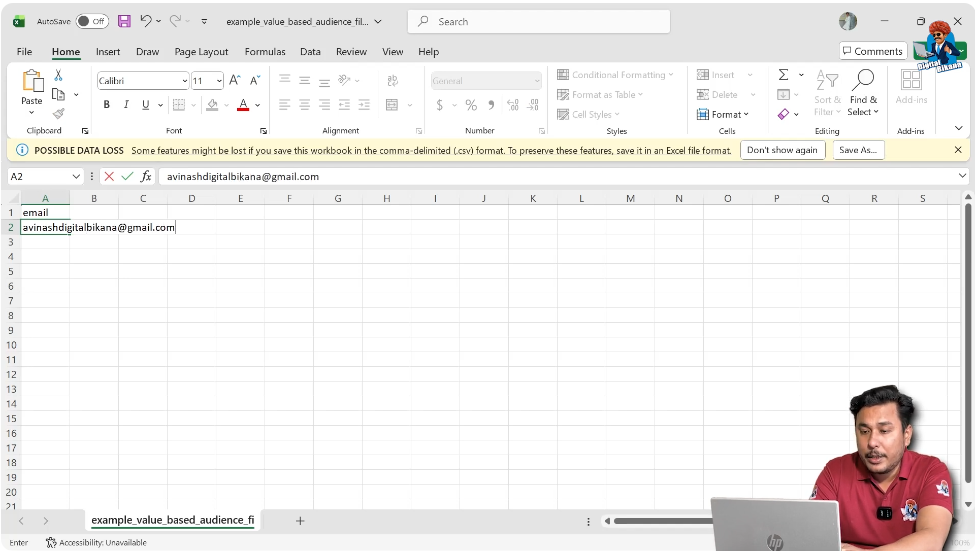Select cell A1 containing email
The image size is (975, 552).
coord(45,213)
